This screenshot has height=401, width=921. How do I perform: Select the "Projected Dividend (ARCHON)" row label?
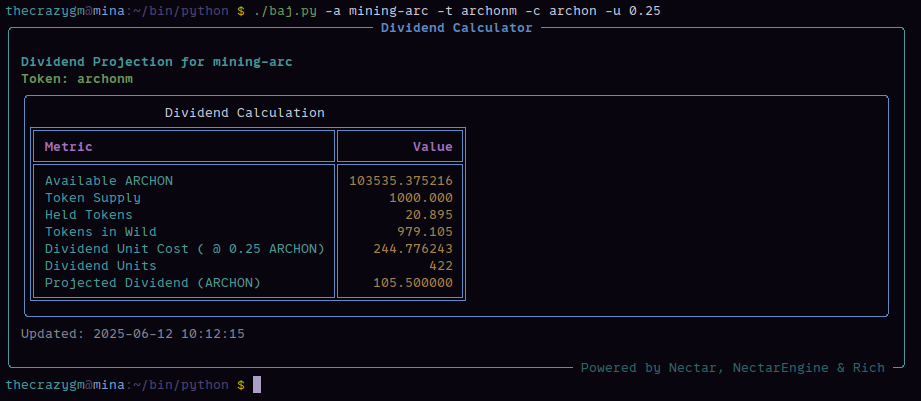point(153,283)
